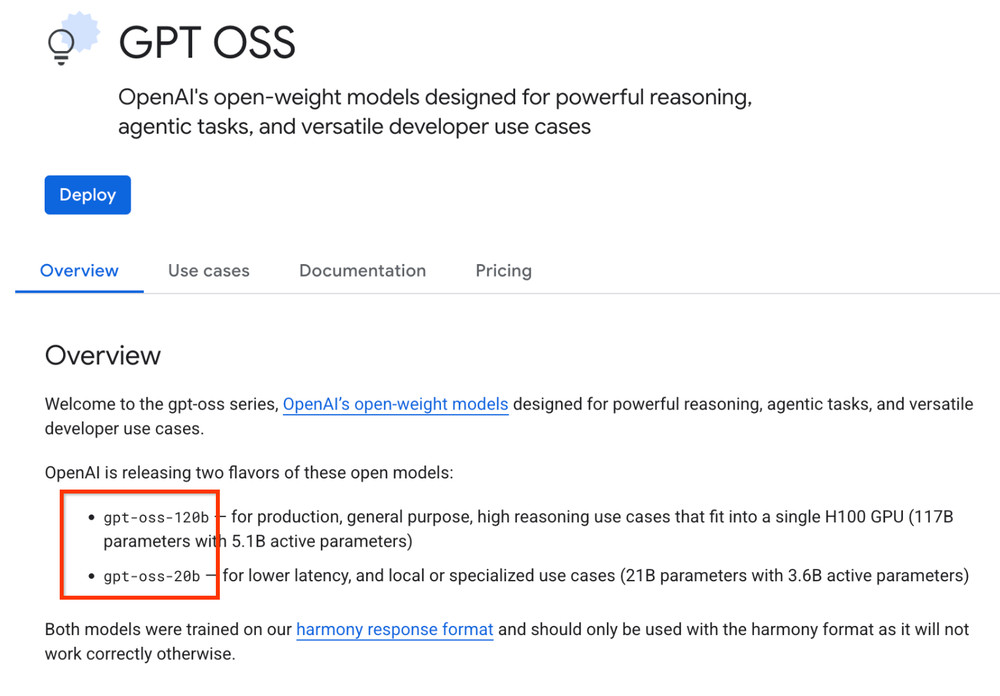
Task: Click the gpt-oss-20b model name
Action: tap(152, 576)
